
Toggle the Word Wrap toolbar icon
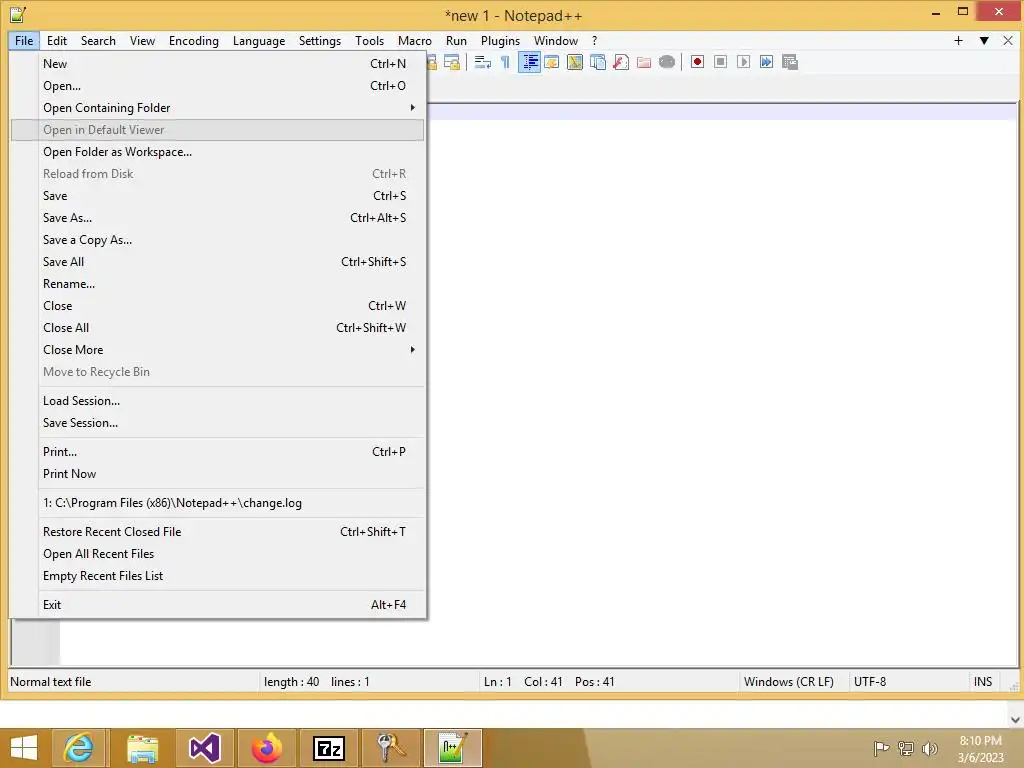(483, 62)
